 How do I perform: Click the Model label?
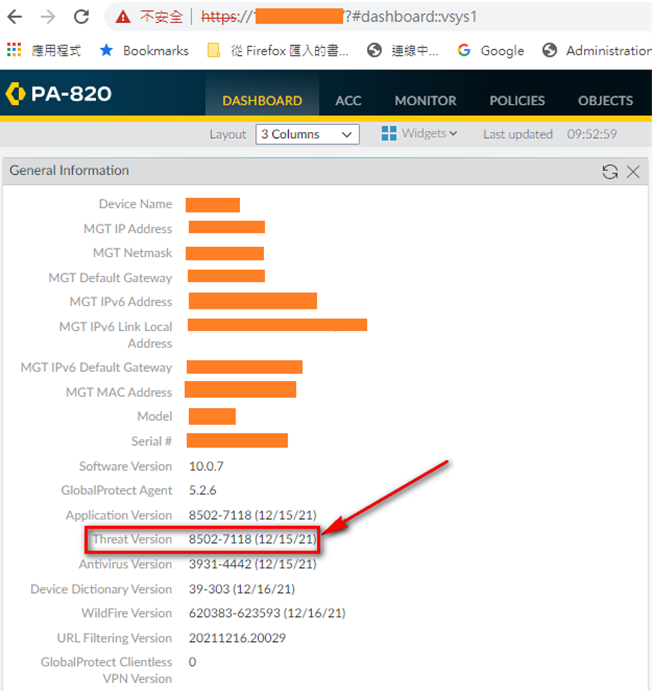coord(155,416)
